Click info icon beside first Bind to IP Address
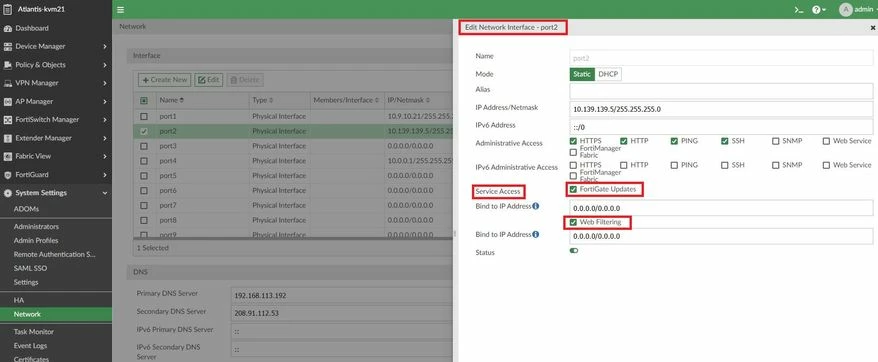878x362 pixels. [x=535, y=206]
